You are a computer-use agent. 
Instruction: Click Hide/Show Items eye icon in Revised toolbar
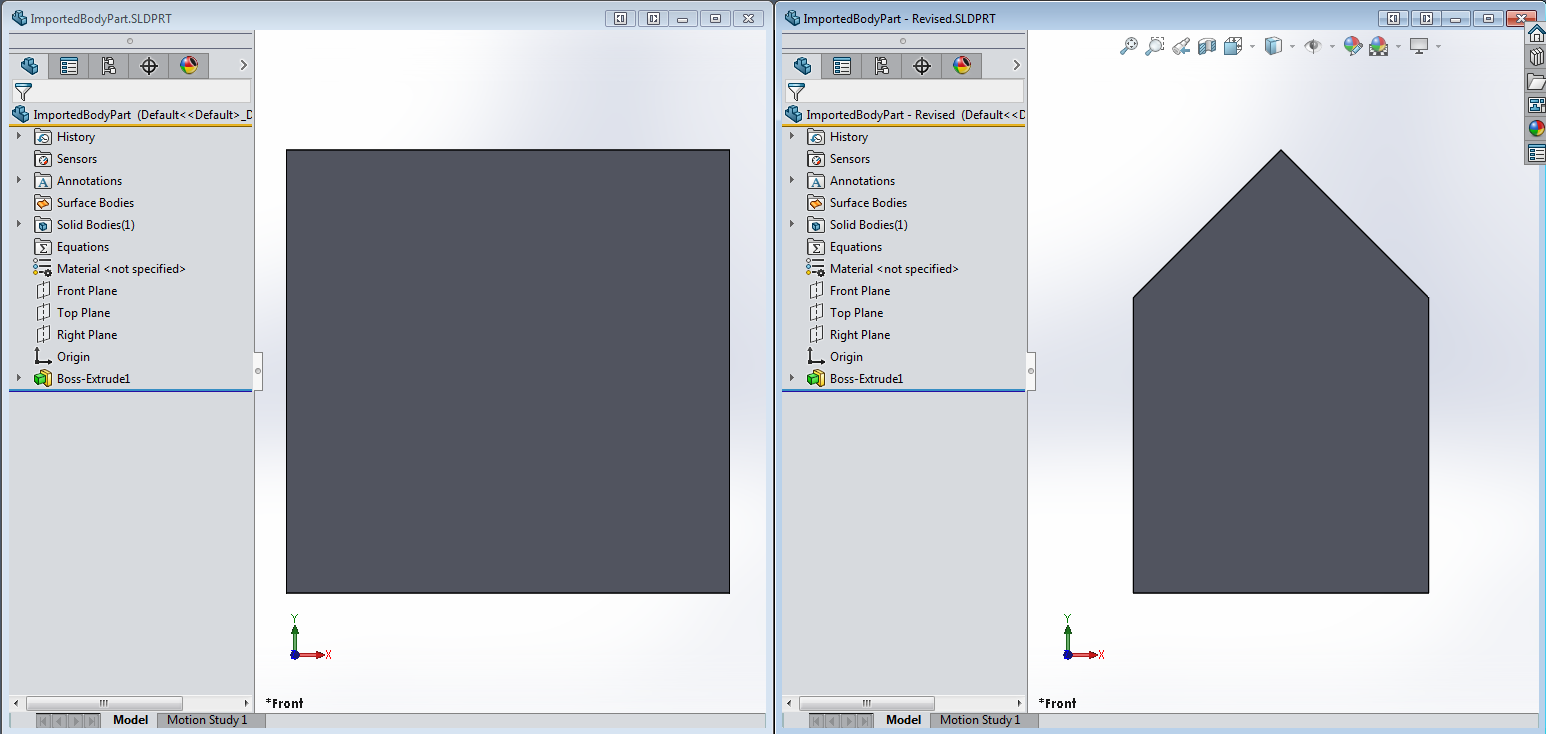1313,46
